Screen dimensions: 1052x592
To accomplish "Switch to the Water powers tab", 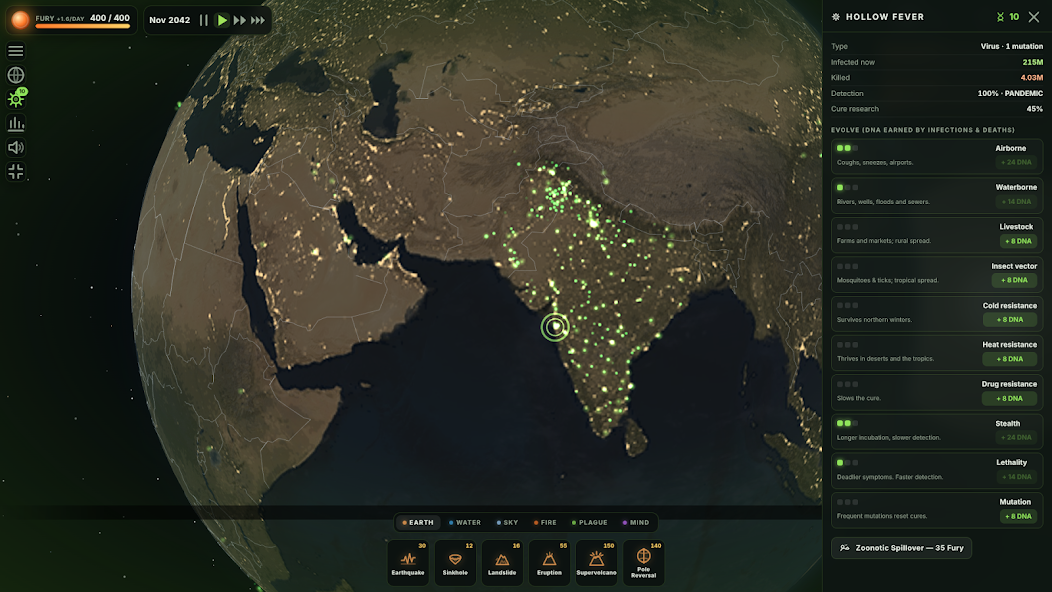I will tap(465, 522).
